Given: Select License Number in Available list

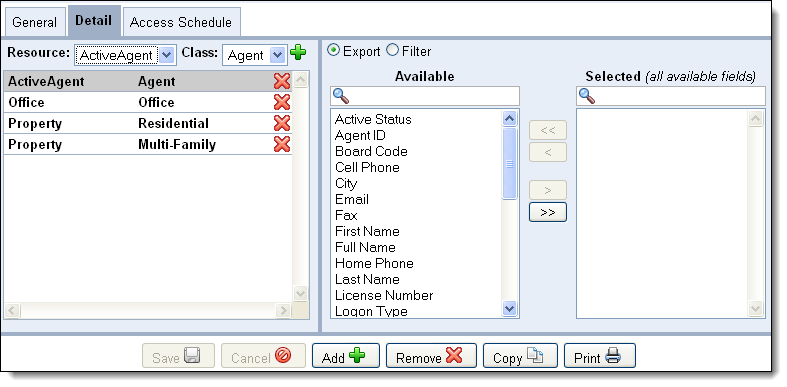Looking at the screenshot, I should (384, 296).
